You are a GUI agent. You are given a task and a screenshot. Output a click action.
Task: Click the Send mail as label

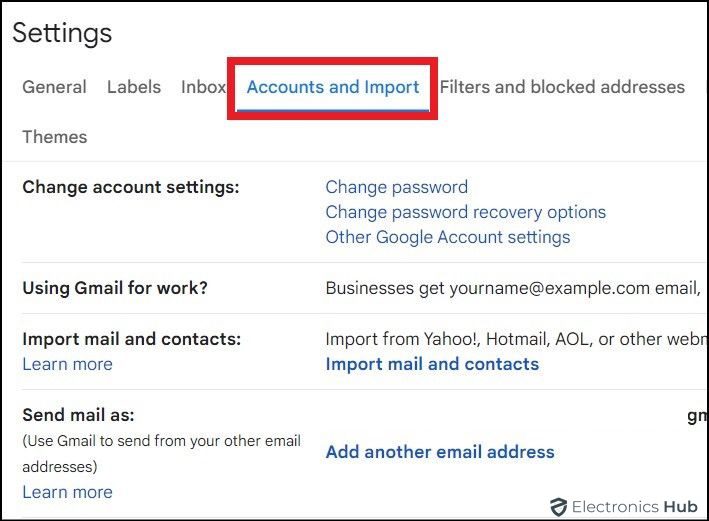coord(78,414)
